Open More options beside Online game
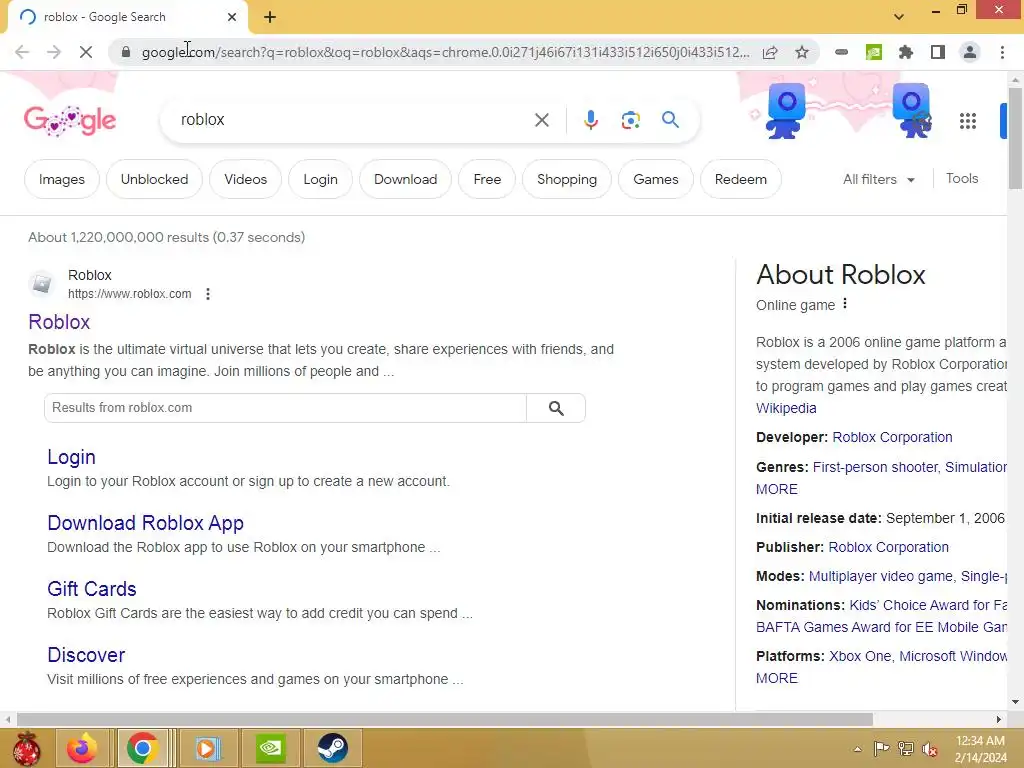Viewport: 1024px width, 768px height. click(x=845, y=304)
